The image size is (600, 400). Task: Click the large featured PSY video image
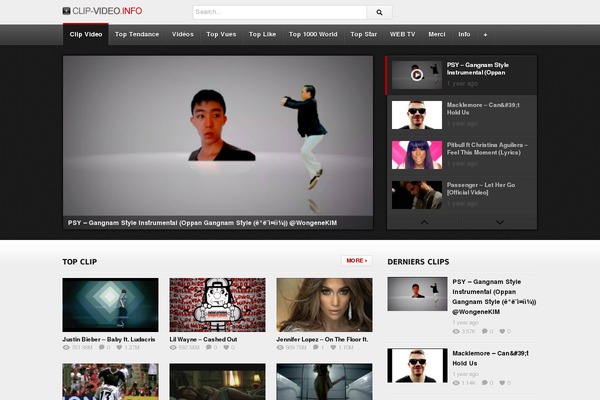pos(218,136)
